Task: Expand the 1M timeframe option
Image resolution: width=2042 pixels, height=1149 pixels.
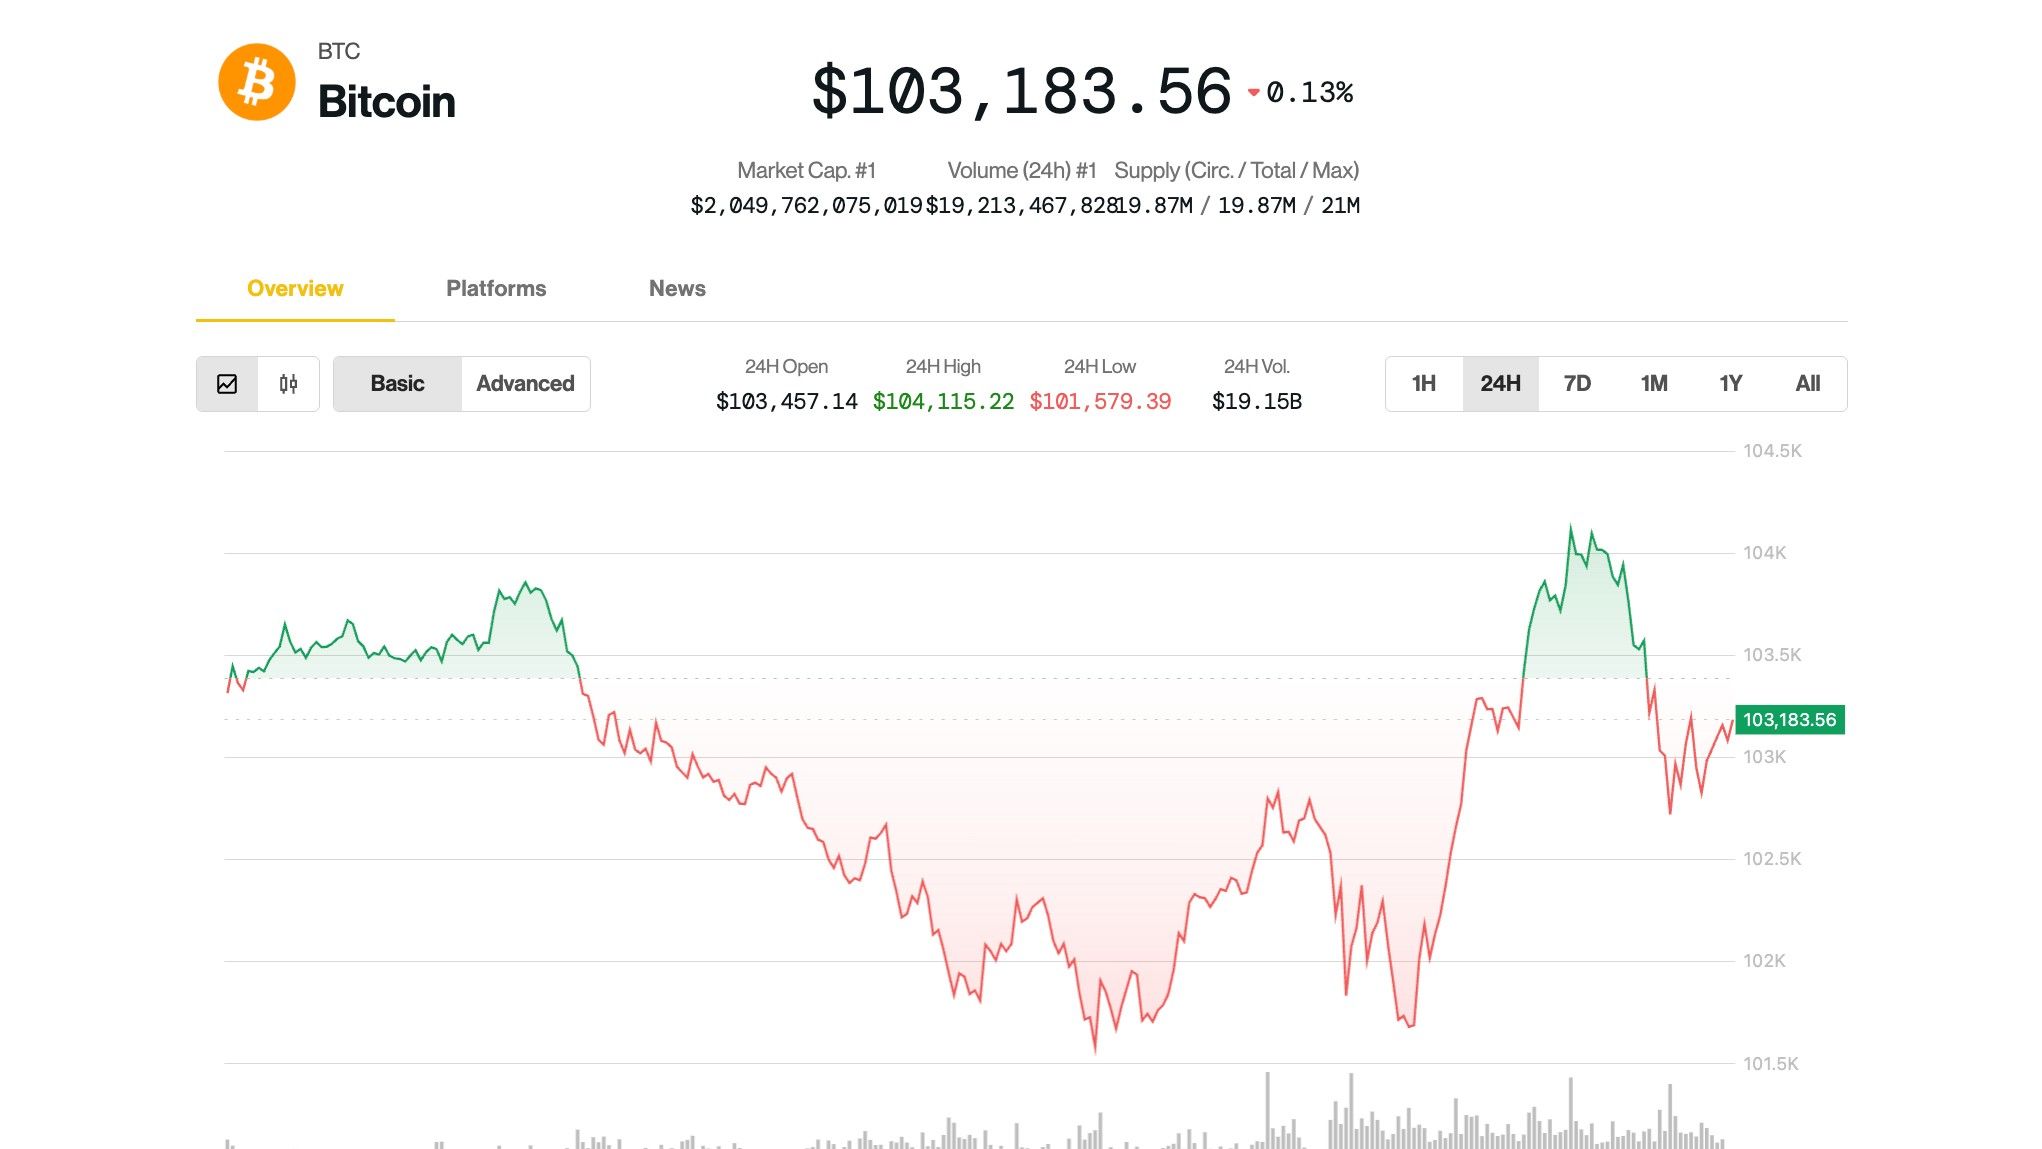Action: coord(1655,383)
